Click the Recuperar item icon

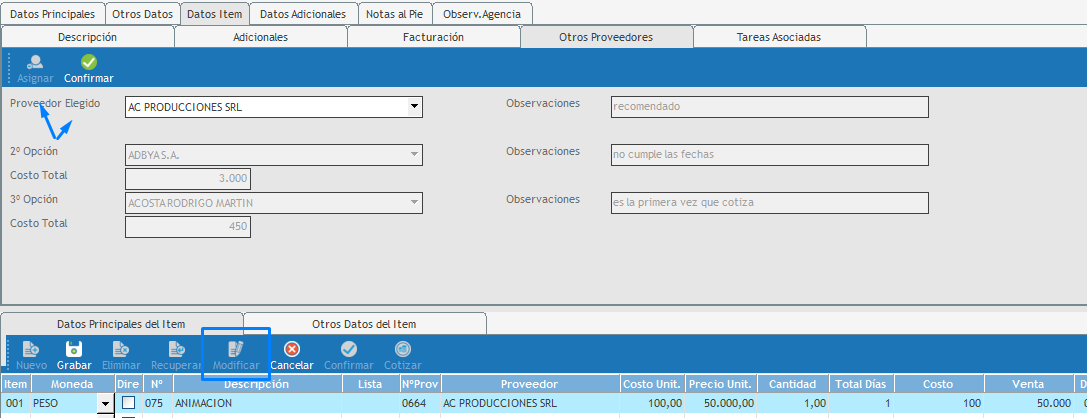(x=176, y=349)
